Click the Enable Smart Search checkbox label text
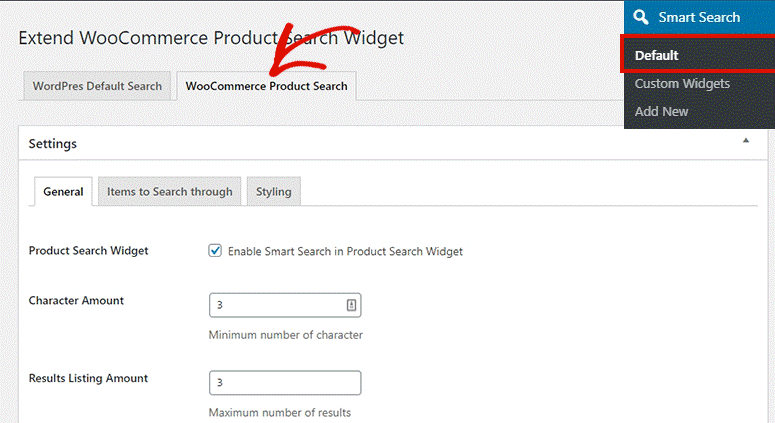The width and height of the screenshot is (775, 423). click(x=345, y=252)
